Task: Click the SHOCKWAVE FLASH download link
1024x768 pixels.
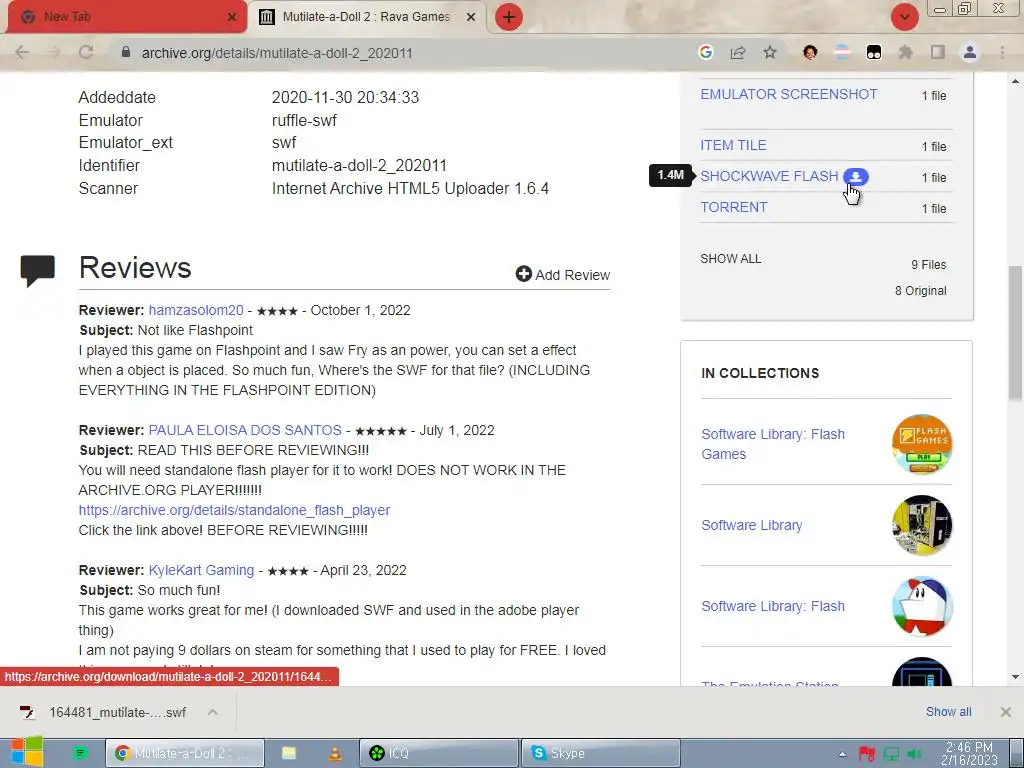Action: point(769,176)
